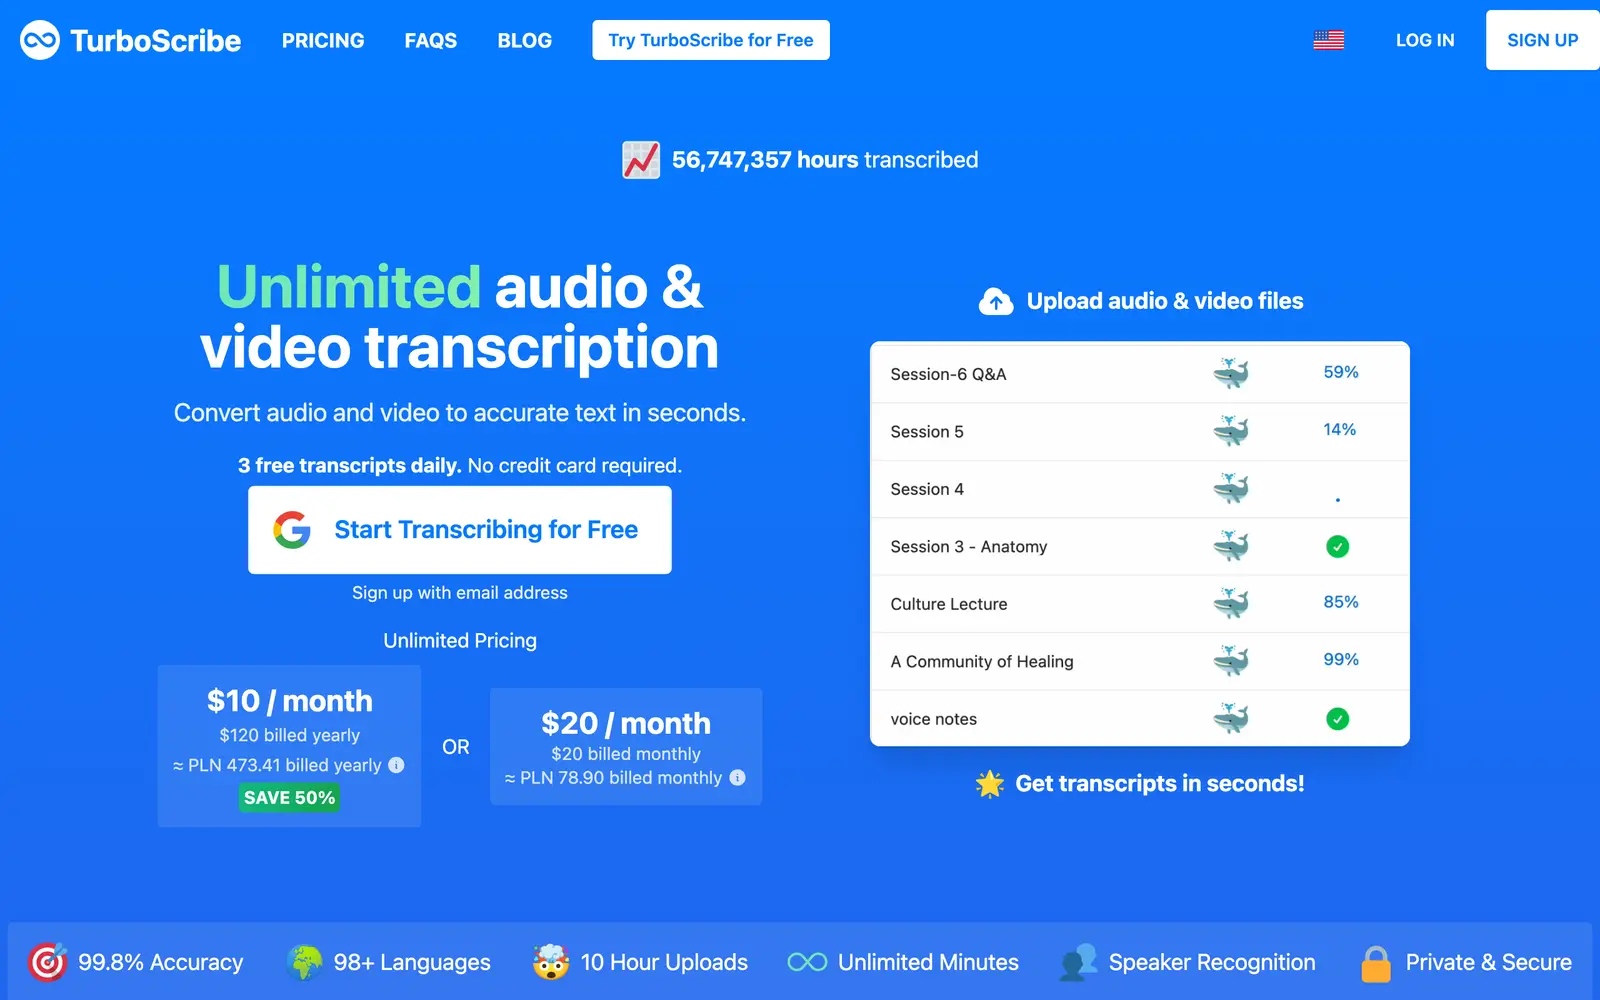Viewport: 1600px width, 1000px height.
Task: Click the 85% value for Culture Lecture
Action: pos(1341,602)
